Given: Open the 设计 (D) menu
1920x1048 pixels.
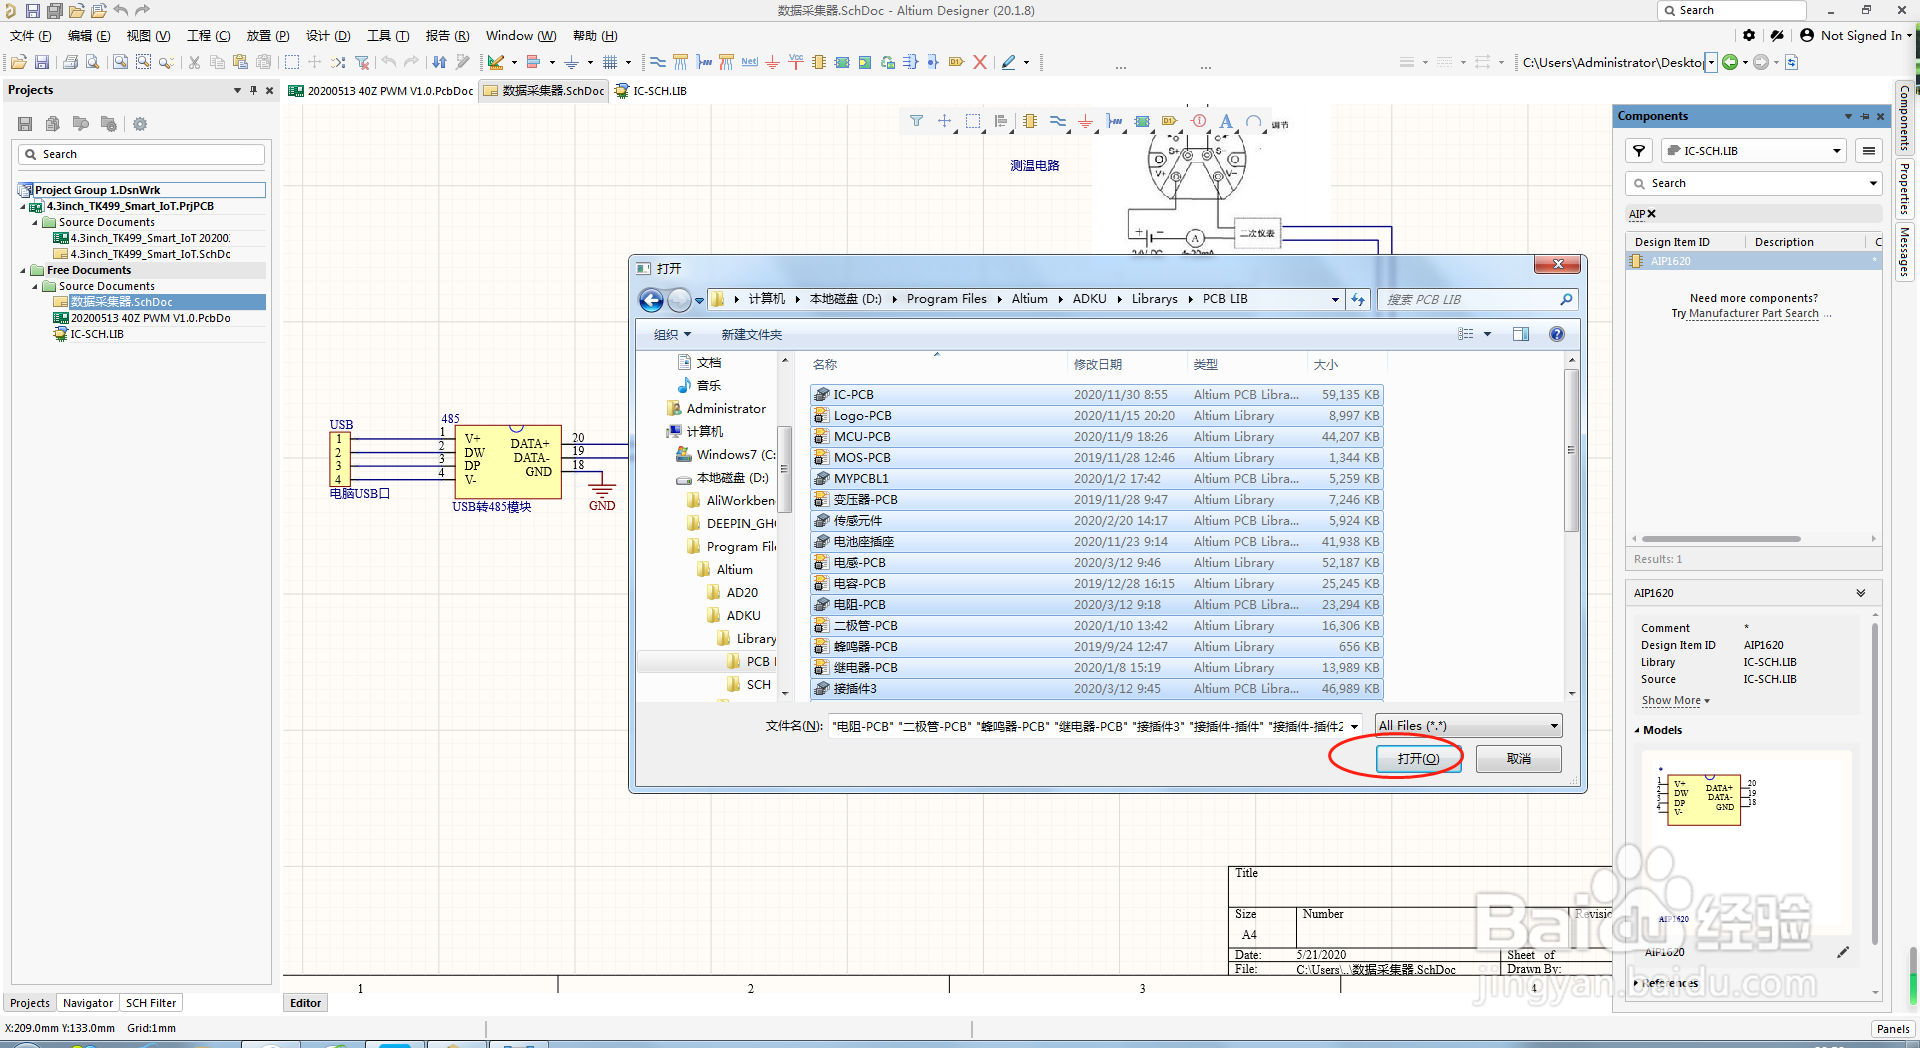Looking at the screenshot, I should coord(328,35).
